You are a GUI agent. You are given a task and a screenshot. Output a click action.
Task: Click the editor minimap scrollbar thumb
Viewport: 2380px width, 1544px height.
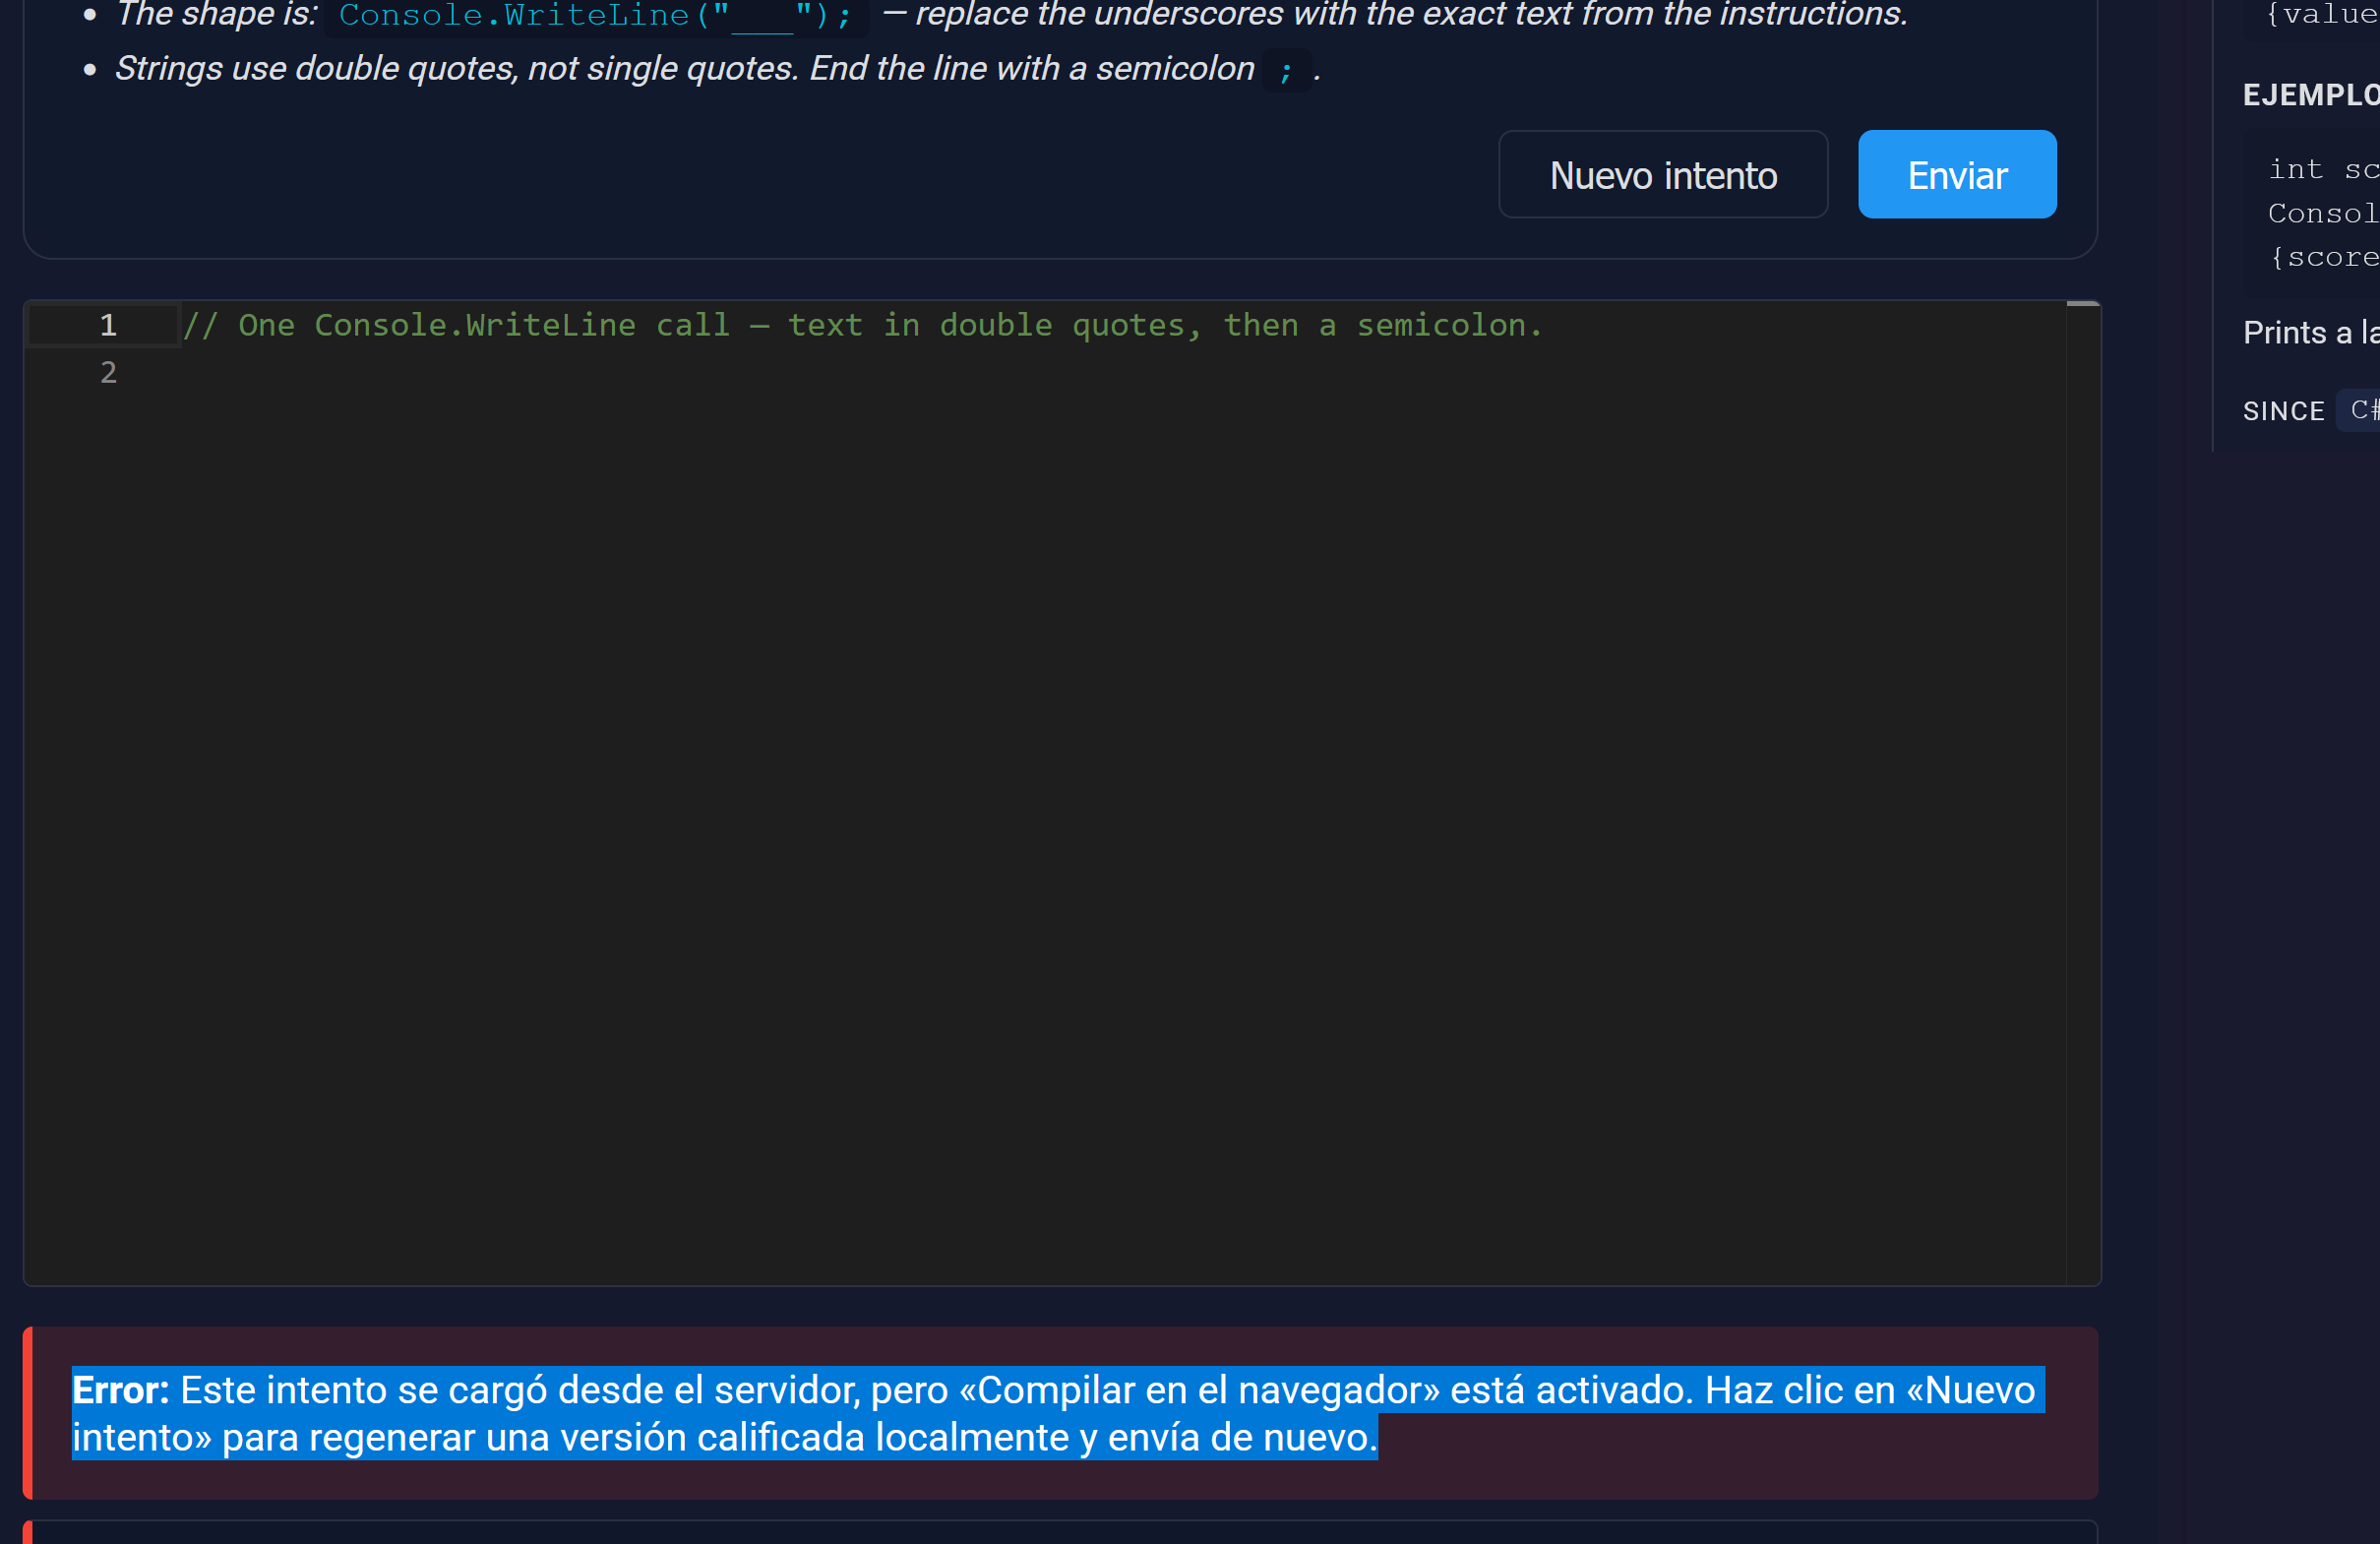click(2082, 304)
